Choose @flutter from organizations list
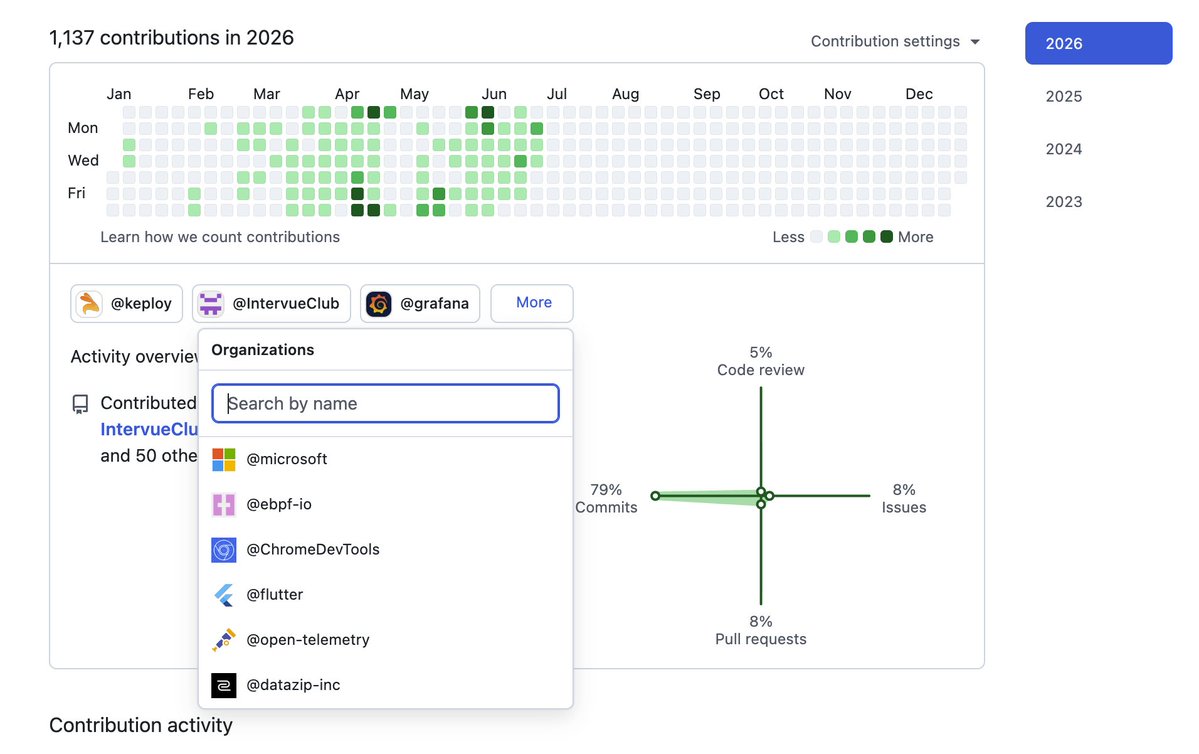Image resolution: width=1199 pixels, height=754 pixels. (385, 594)
